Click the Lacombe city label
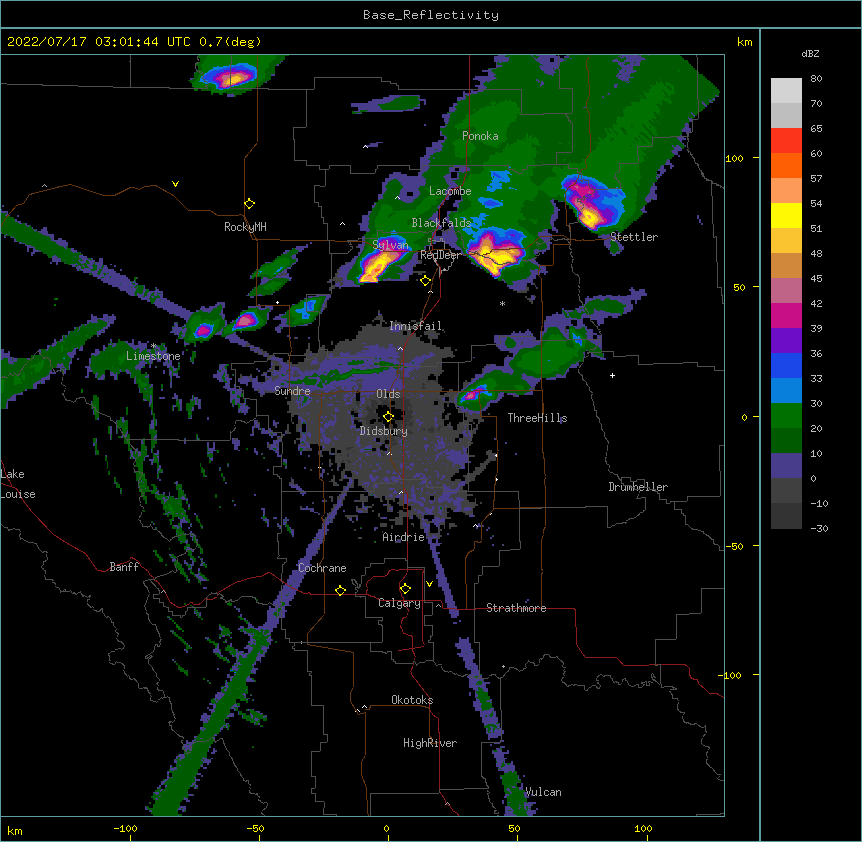Viewport: 862px width, 842px height. (x=450, y=191)
